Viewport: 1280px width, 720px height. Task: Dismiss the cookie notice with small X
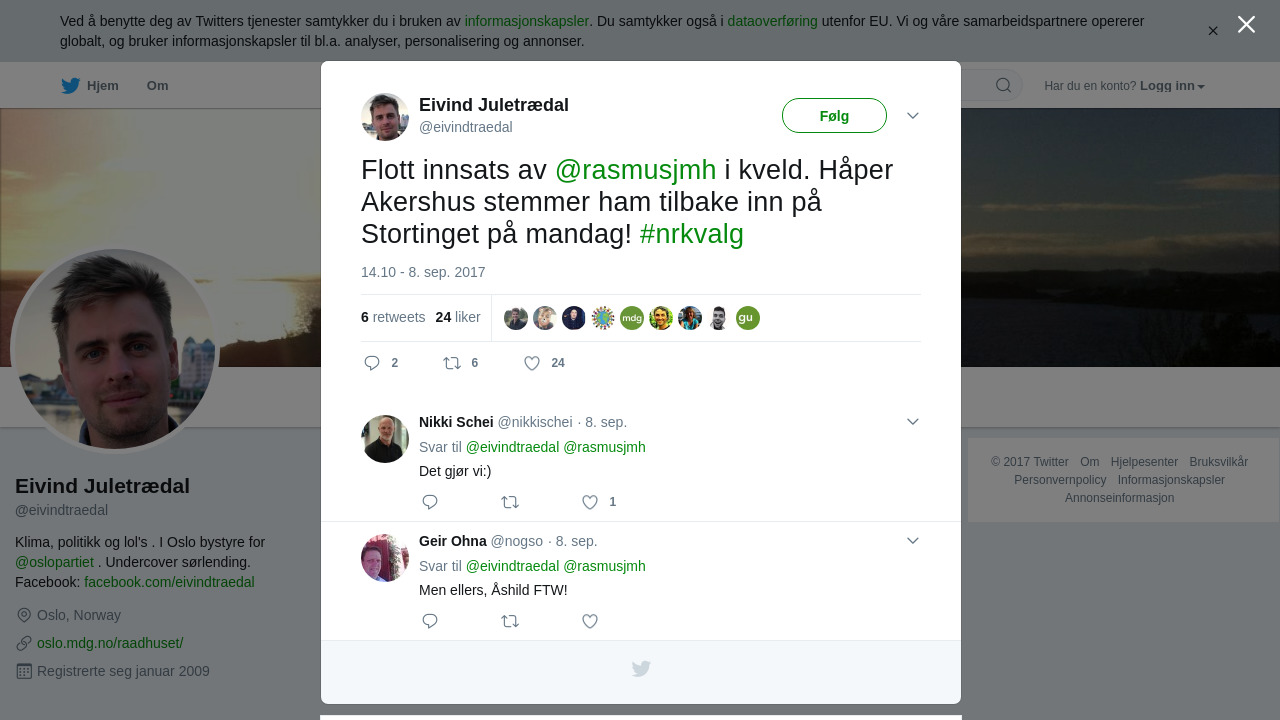tap(1213, 31)
